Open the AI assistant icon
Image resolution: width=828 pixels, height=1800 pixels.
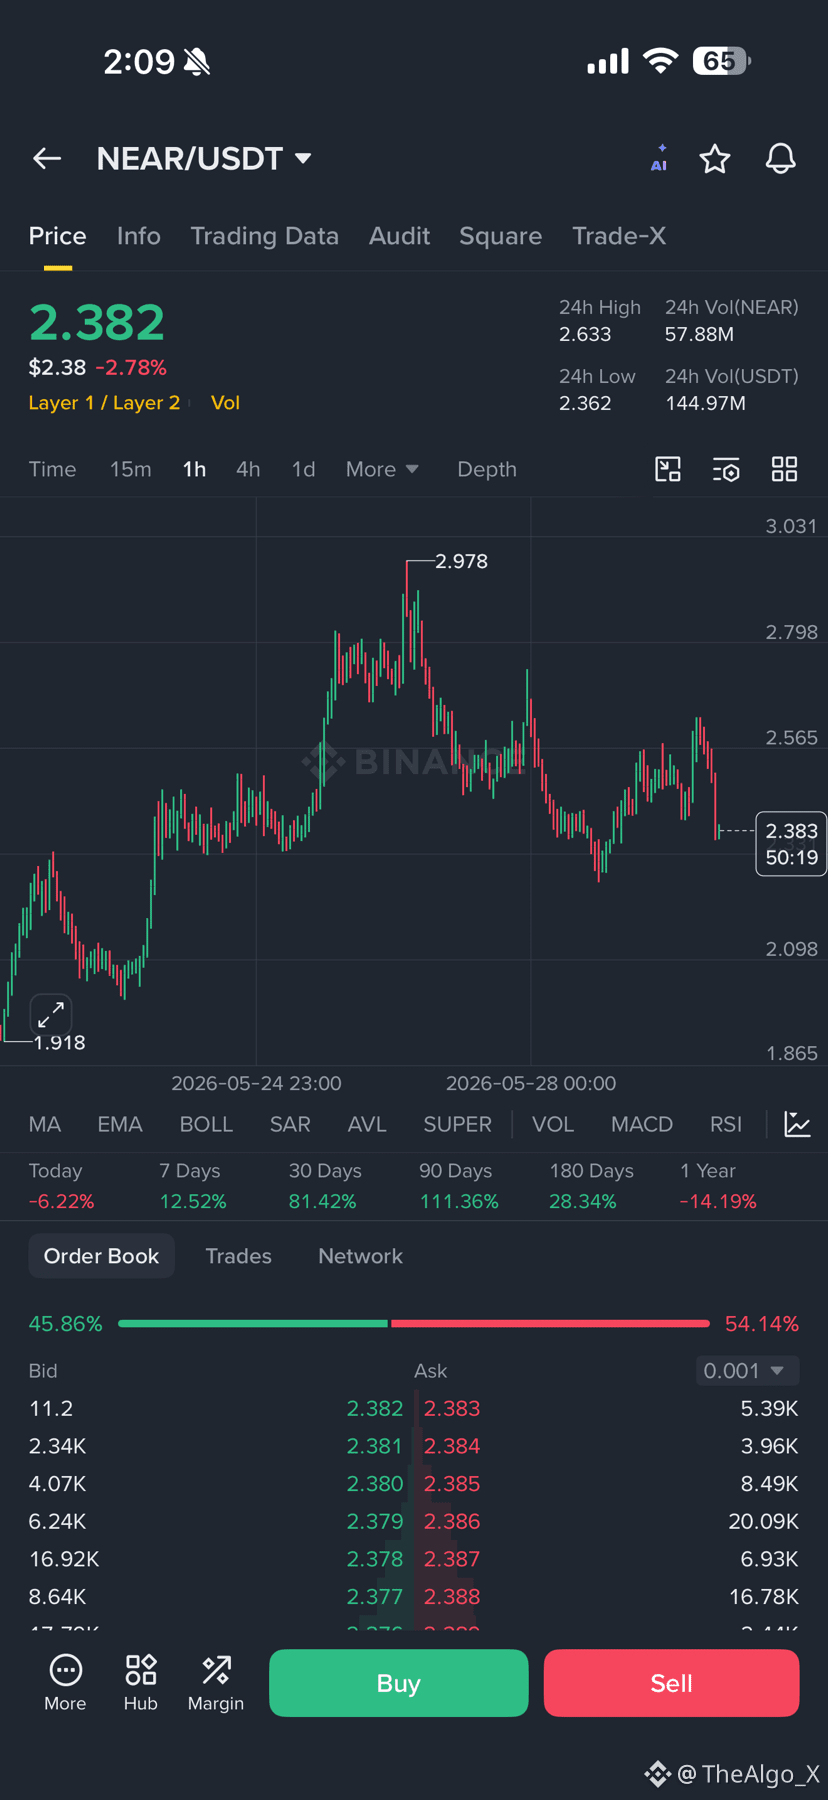pyautogui.click(x=659, y=158)
